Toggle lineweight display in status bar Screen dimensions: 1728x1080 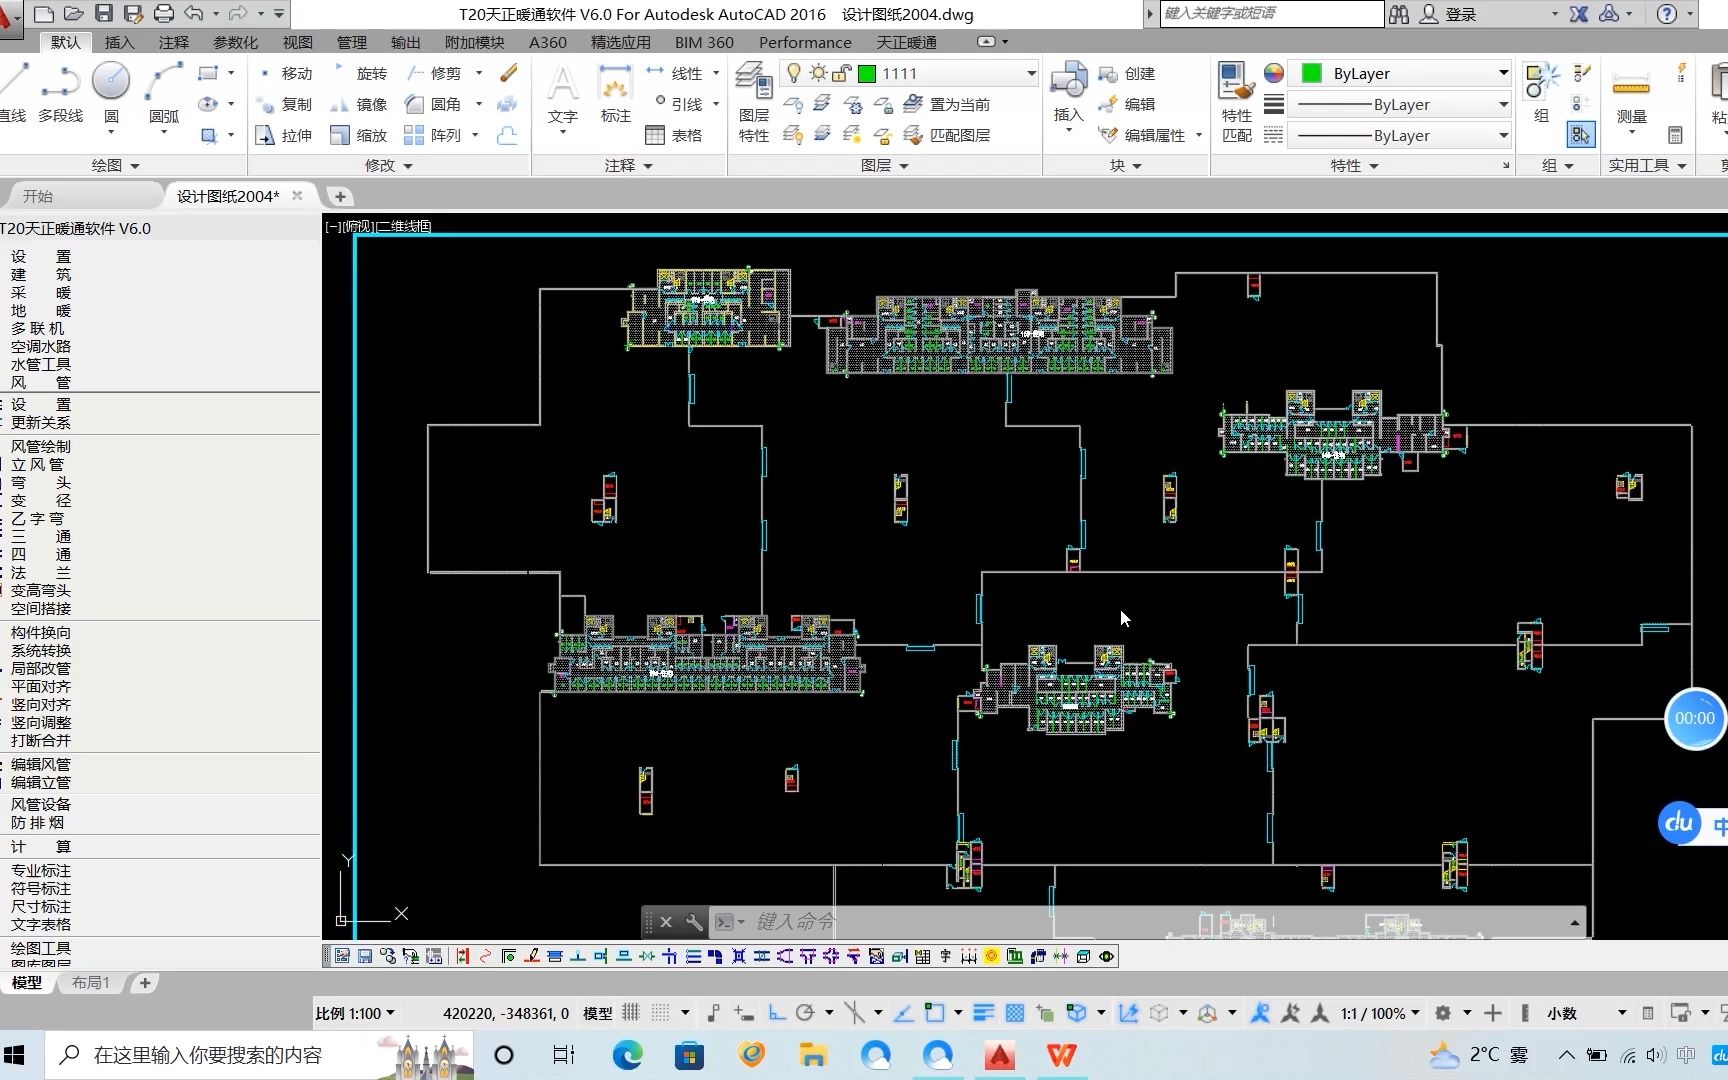[984, 1013]
